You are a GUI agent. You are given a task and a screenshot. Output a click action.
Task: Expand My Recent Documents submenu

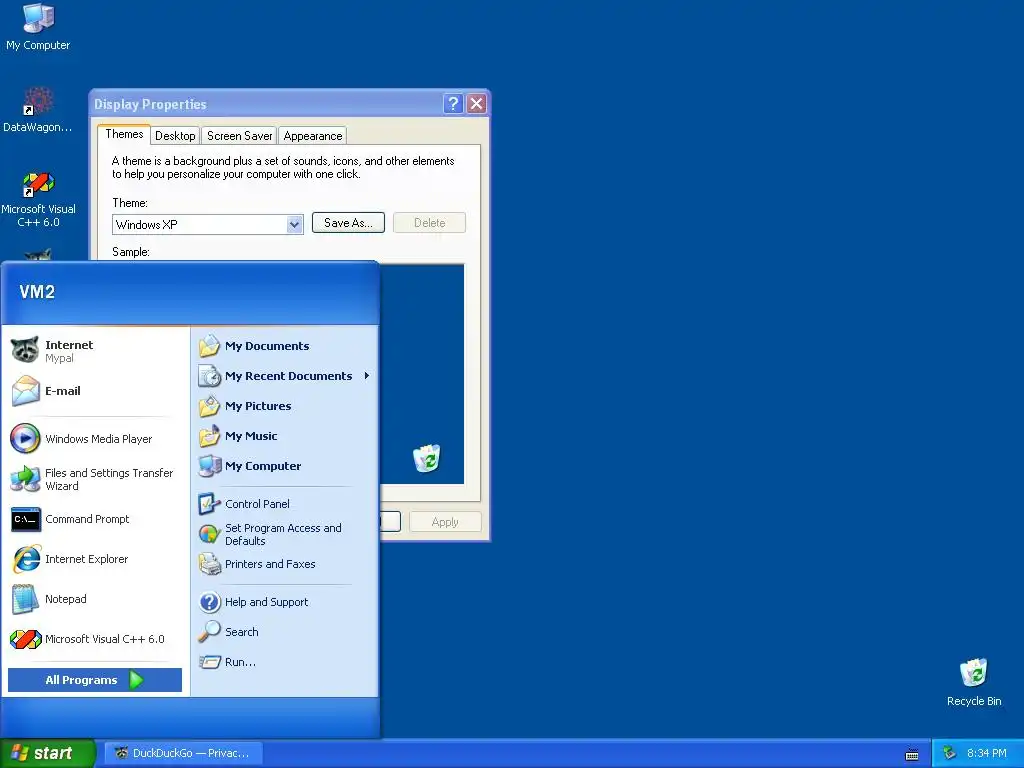pyautogui.click(x=285, y=376)
